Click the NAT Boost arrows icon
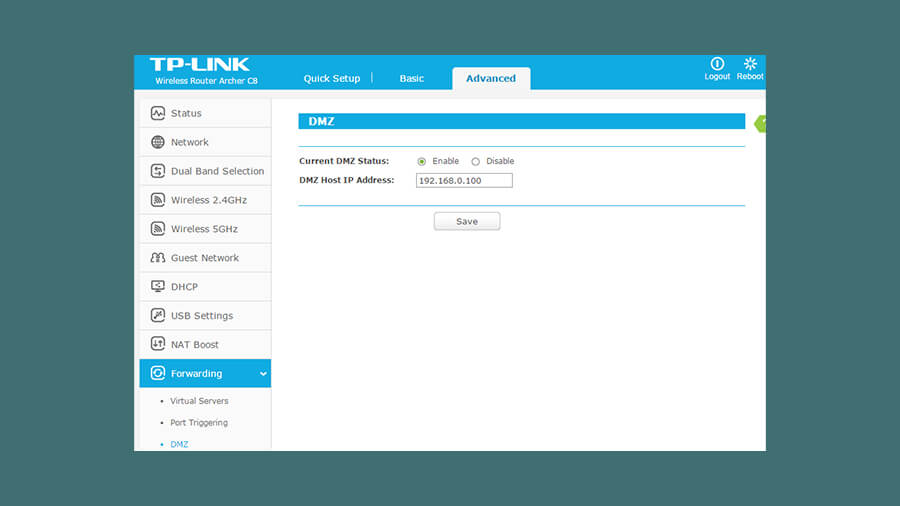 tap(158, 344)
